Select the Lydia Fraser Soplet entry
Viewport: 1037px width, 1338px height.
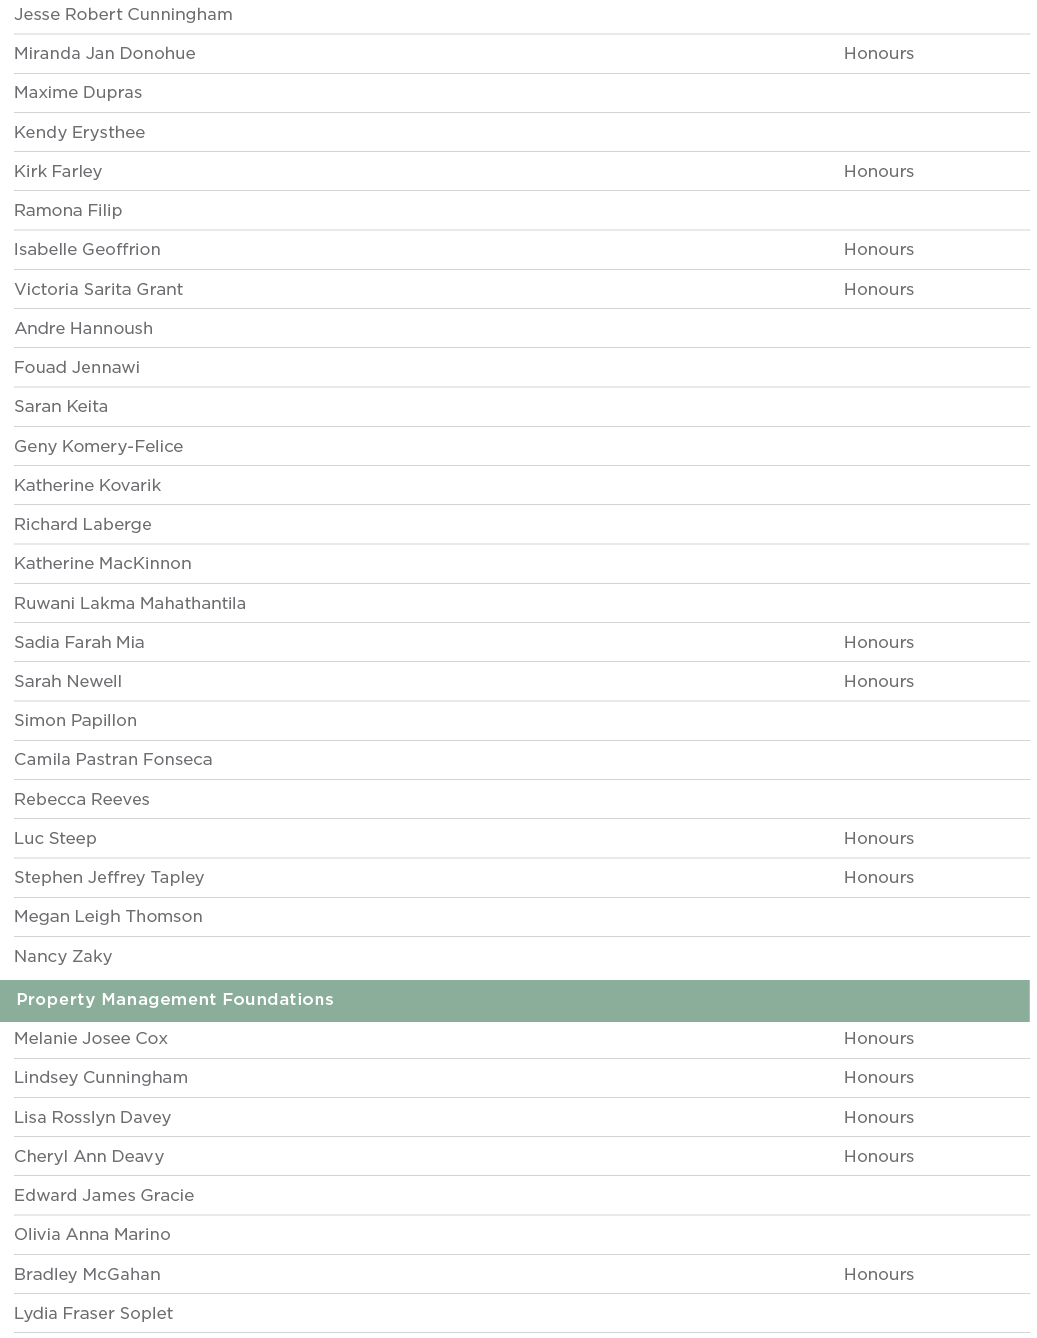[94, 1313]
